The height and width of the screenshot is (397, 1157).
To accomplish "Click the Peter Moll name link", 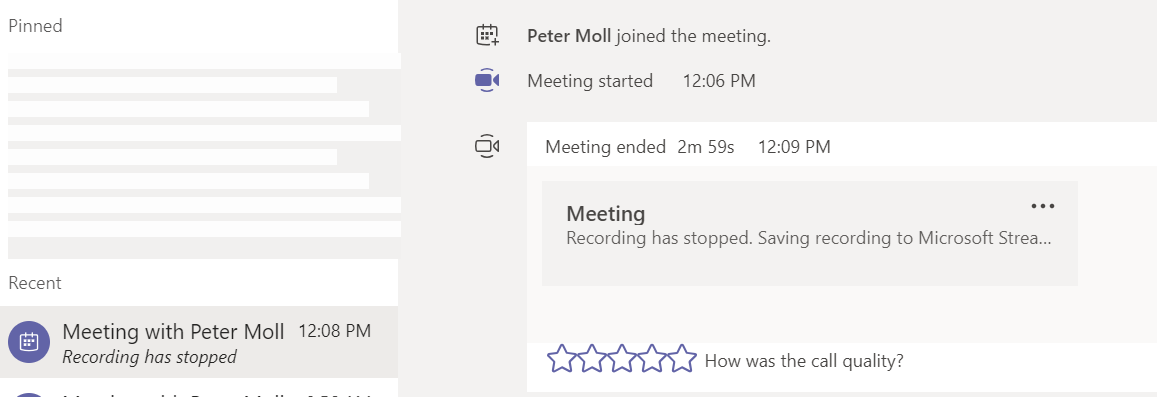I will coord(569,36).
